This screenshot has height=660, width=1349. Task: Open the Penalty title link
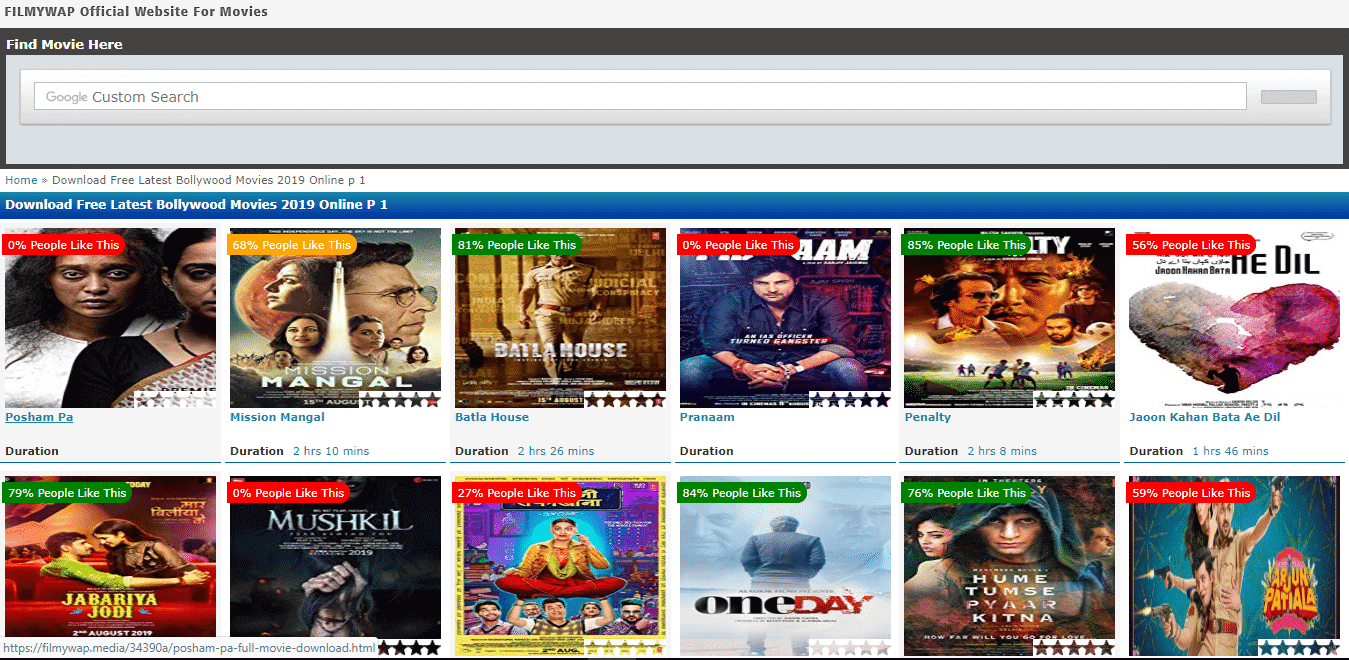tap(928, 417)
